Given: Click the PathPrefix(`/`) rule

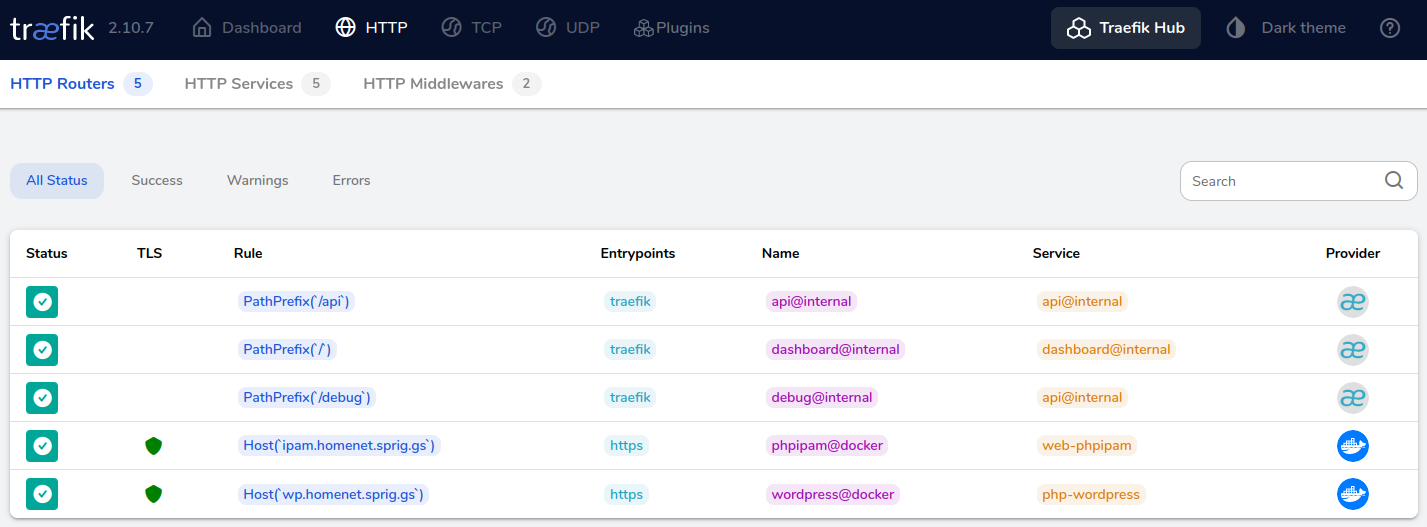Looking at the screenshot, I should tap(288, 349).
